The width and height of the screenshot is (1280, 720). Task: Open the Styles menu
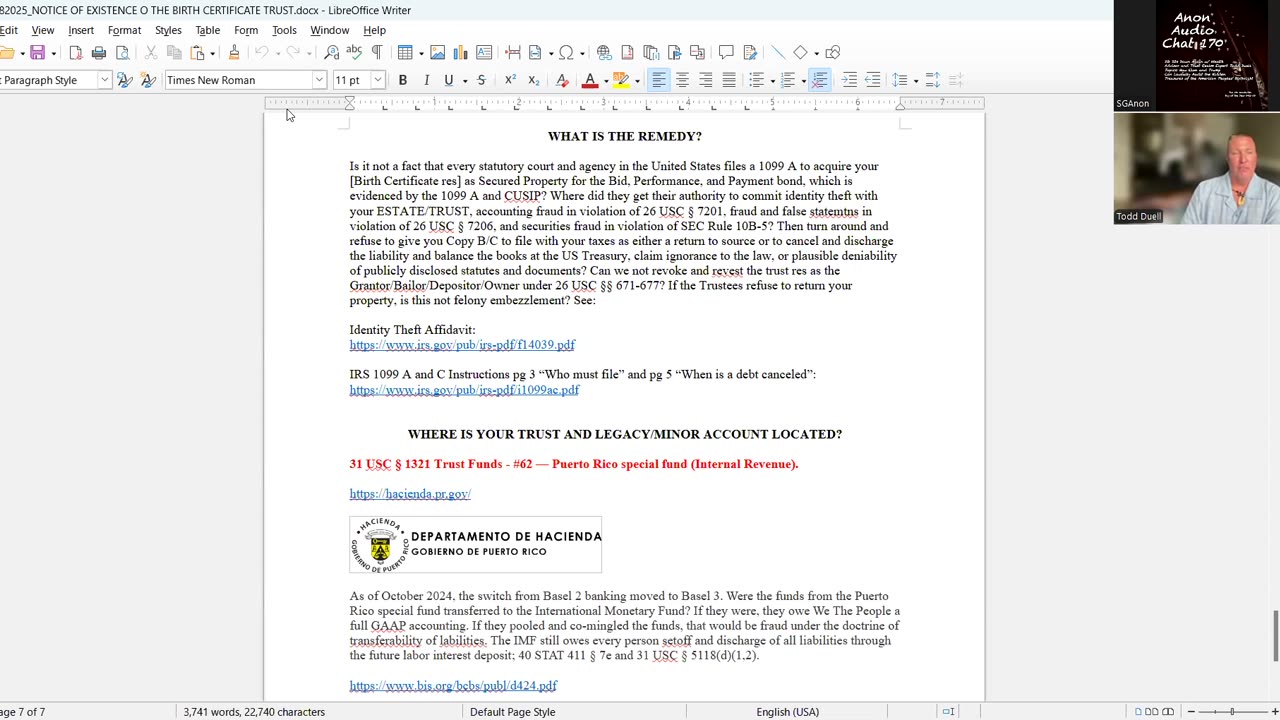click(x=168, y=30)
